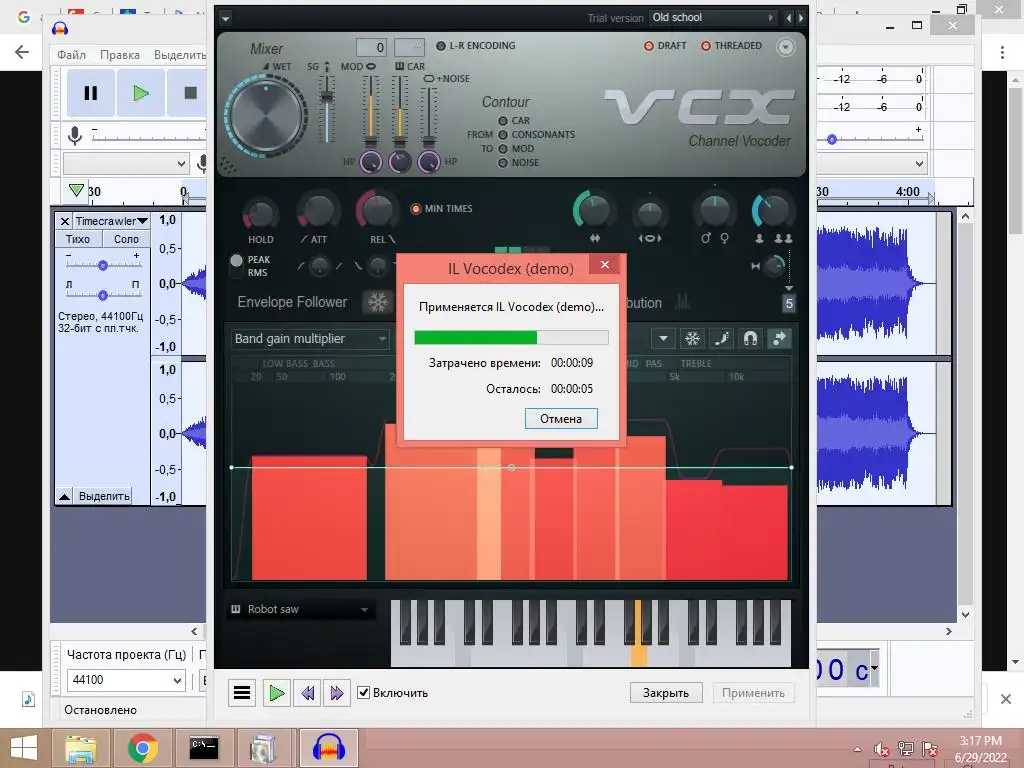Image resolution: width=1024 pixels, height=768 pixels.
Task: Click the REL release knob
Action: tap(377, 211)
